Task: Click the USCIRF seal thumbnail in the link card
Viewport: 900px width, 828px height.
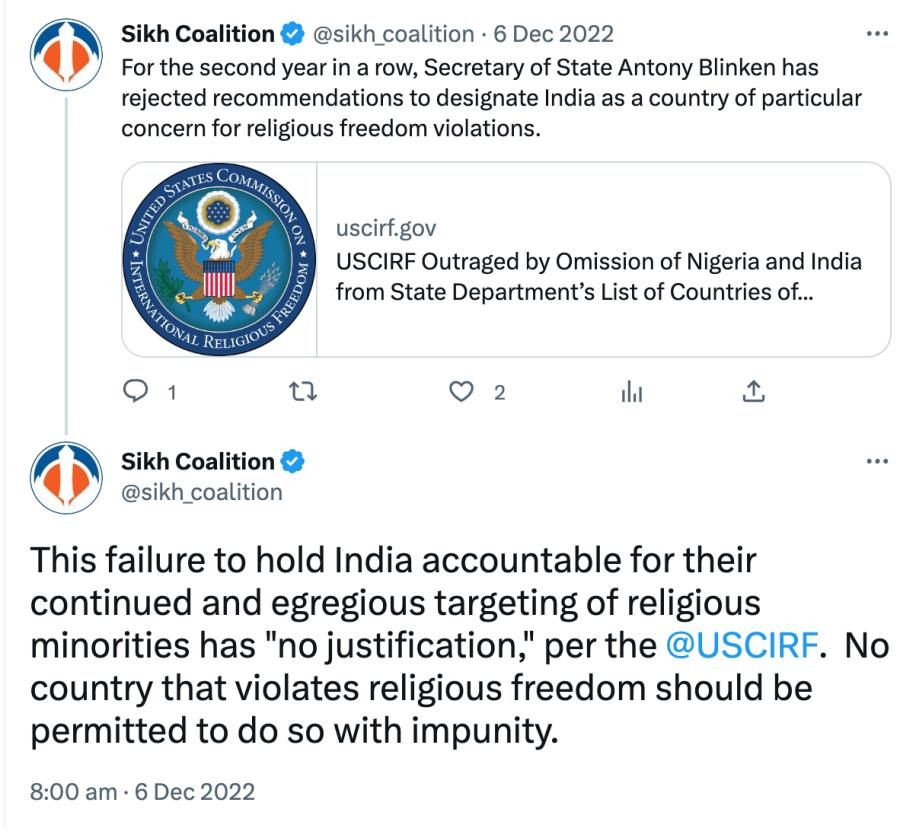Action: click(220, 259)
